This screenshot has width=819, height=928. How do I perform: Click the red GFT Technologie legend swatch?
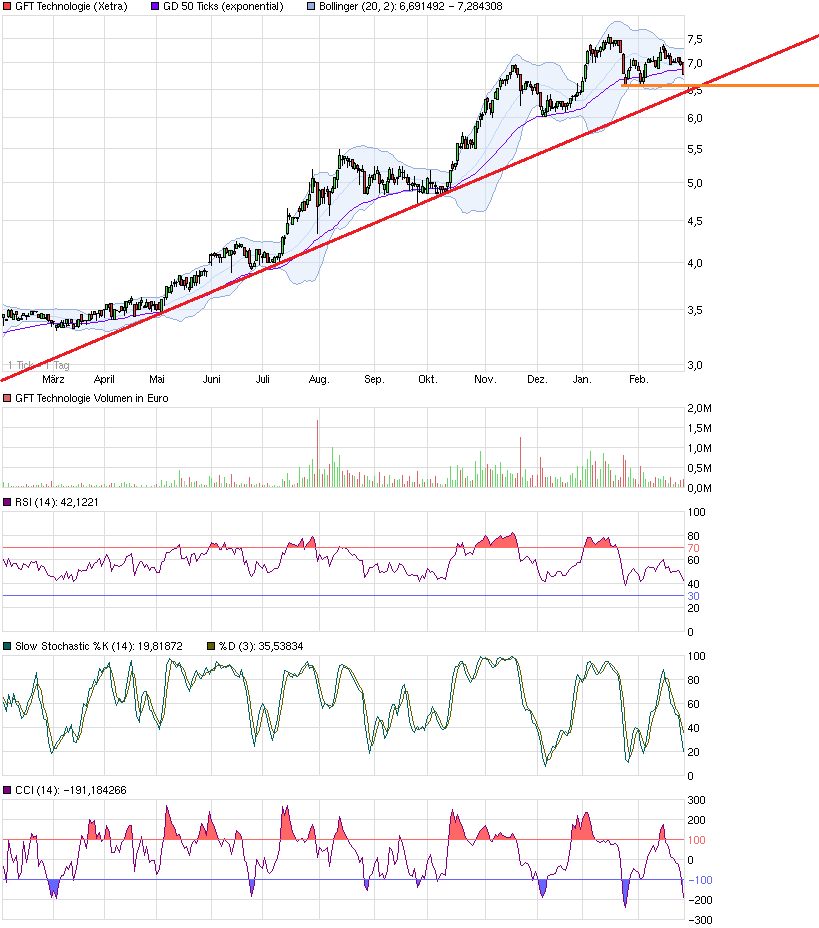click(7, 7)
